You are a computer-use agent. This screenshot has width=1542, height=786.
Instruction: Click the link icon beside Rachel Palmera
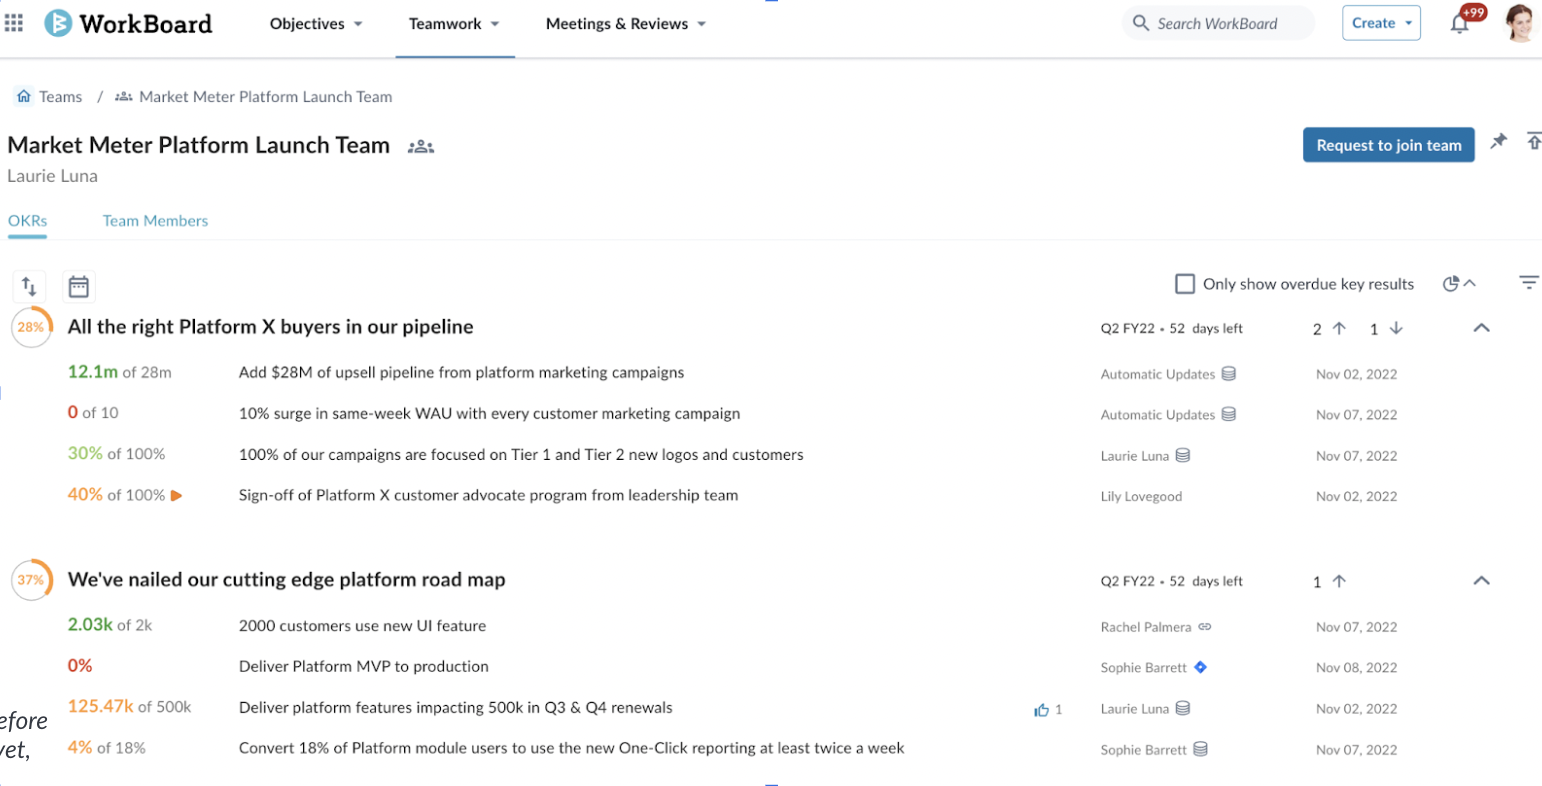pyautogui.click(x=1205, y=627)
